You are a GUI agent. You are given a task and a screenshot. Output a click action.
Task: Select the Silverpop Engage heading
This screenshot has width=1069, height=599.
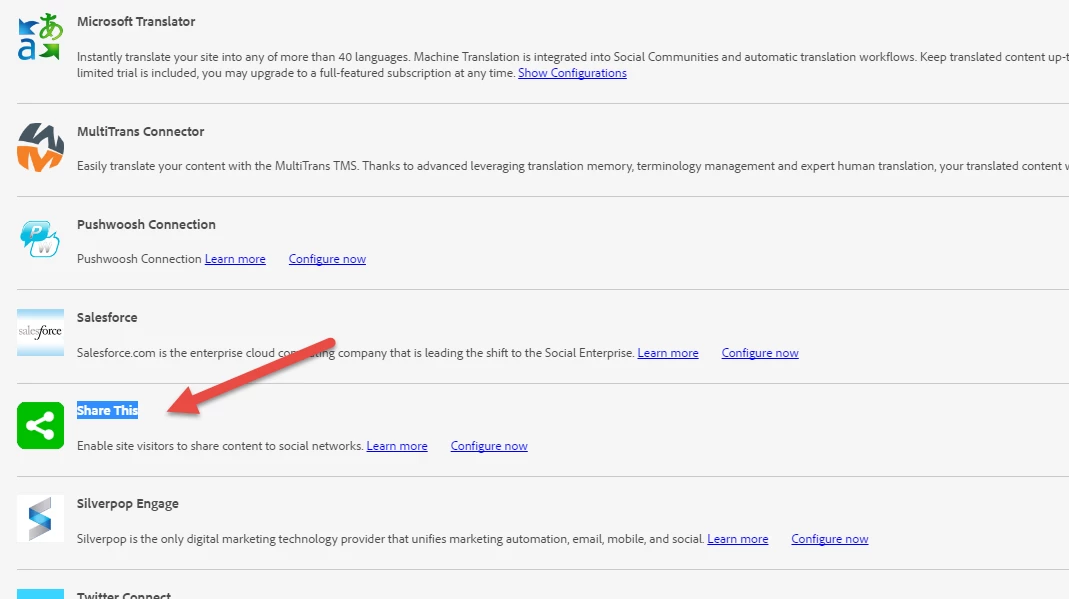coord(127,504)
